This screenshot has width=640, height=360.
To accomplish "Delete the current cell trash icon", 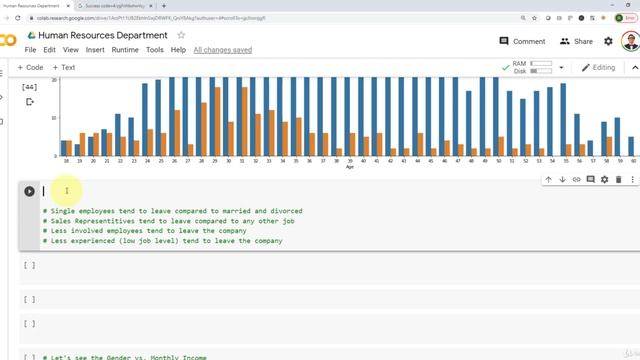I will [x=618, y=180].
